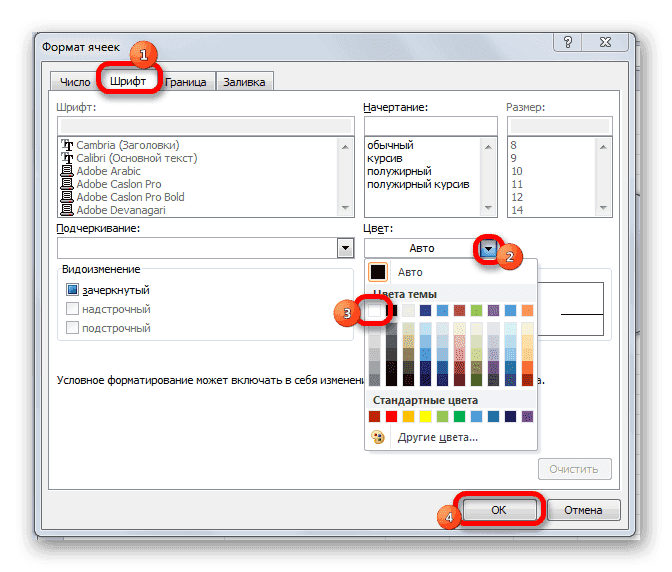Select font size 8
The image size is (672, 572).
[x=513, y=145]
